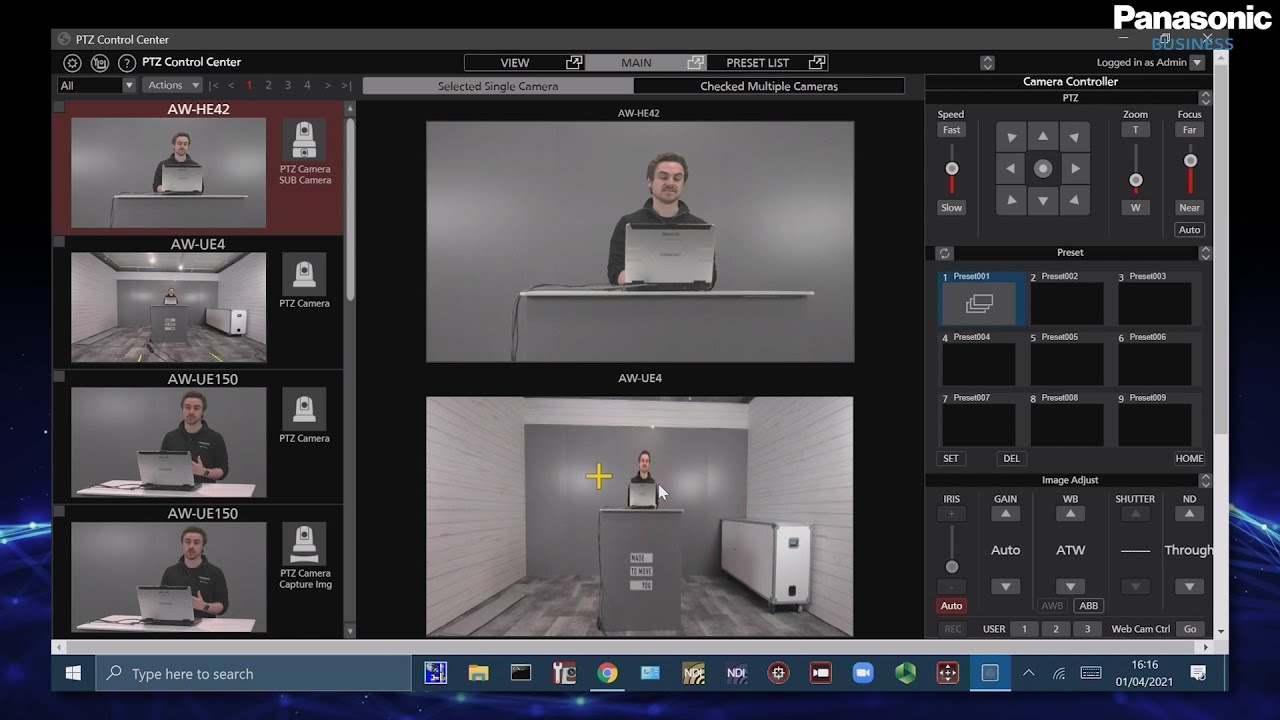Screen dimensions: 1280x720
Task: Click the HOME preset button
Action: pos(1189,459)
